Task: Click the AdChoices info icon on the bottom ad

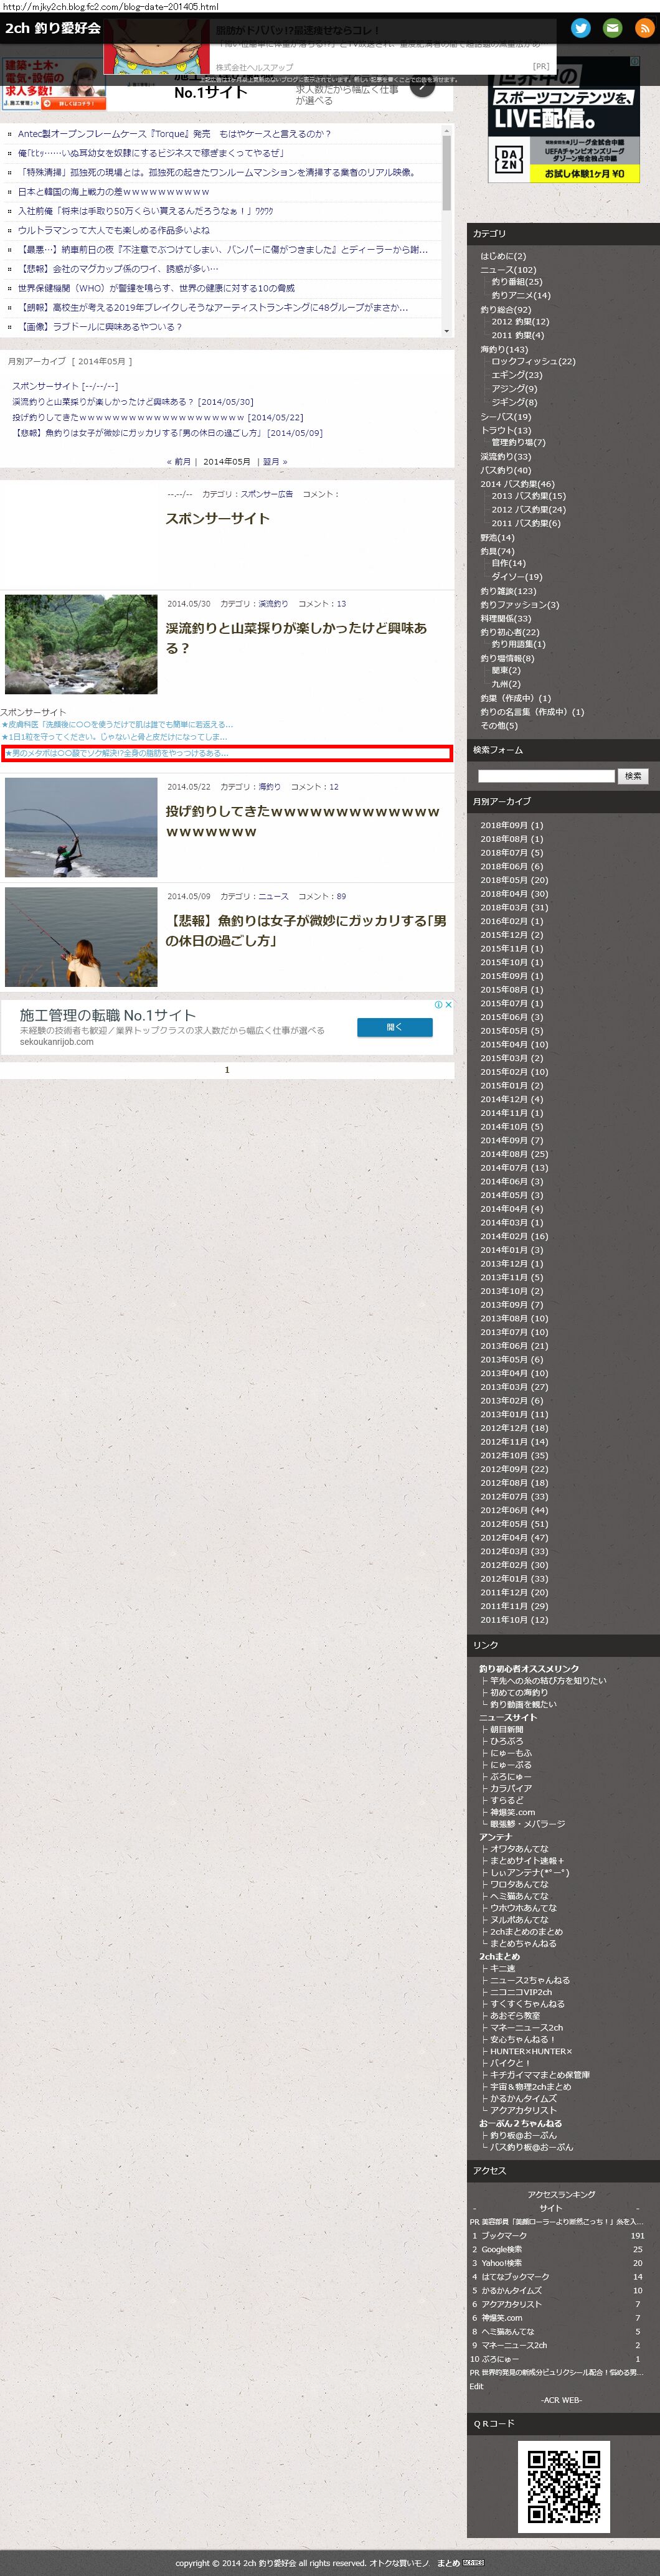Action: point(438,1004)
